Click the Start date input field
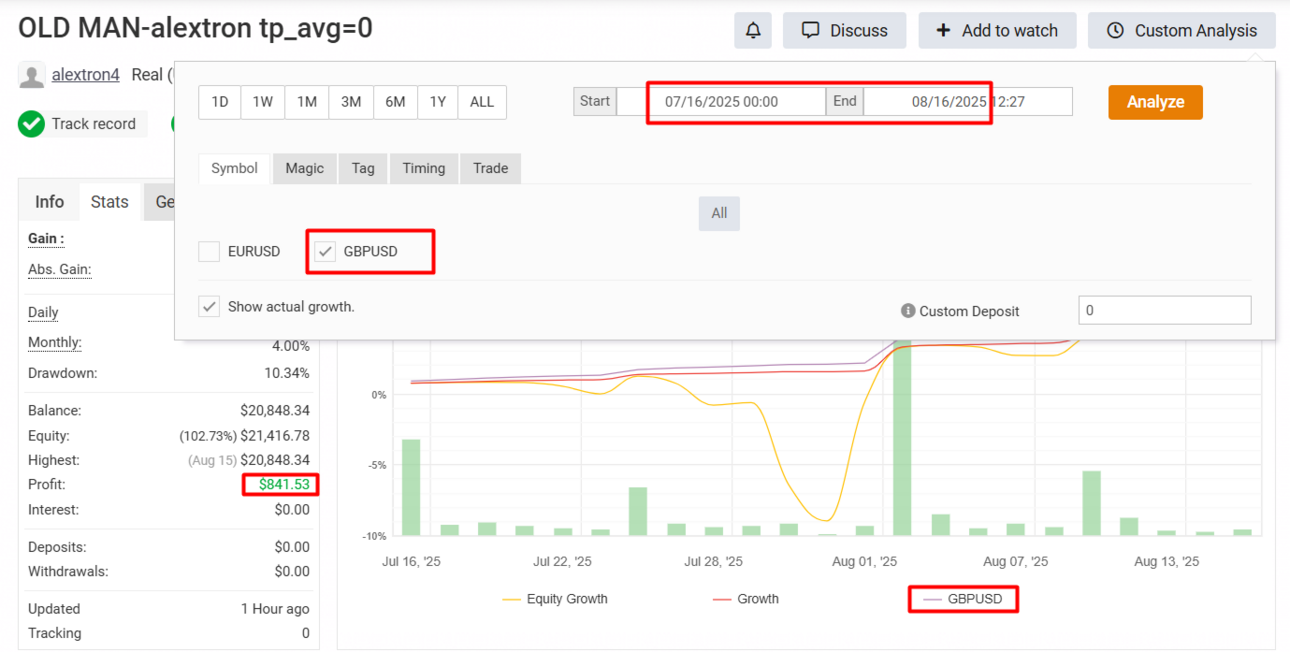The height and width of the screenshot is (652, 1290). pos(721,102)
